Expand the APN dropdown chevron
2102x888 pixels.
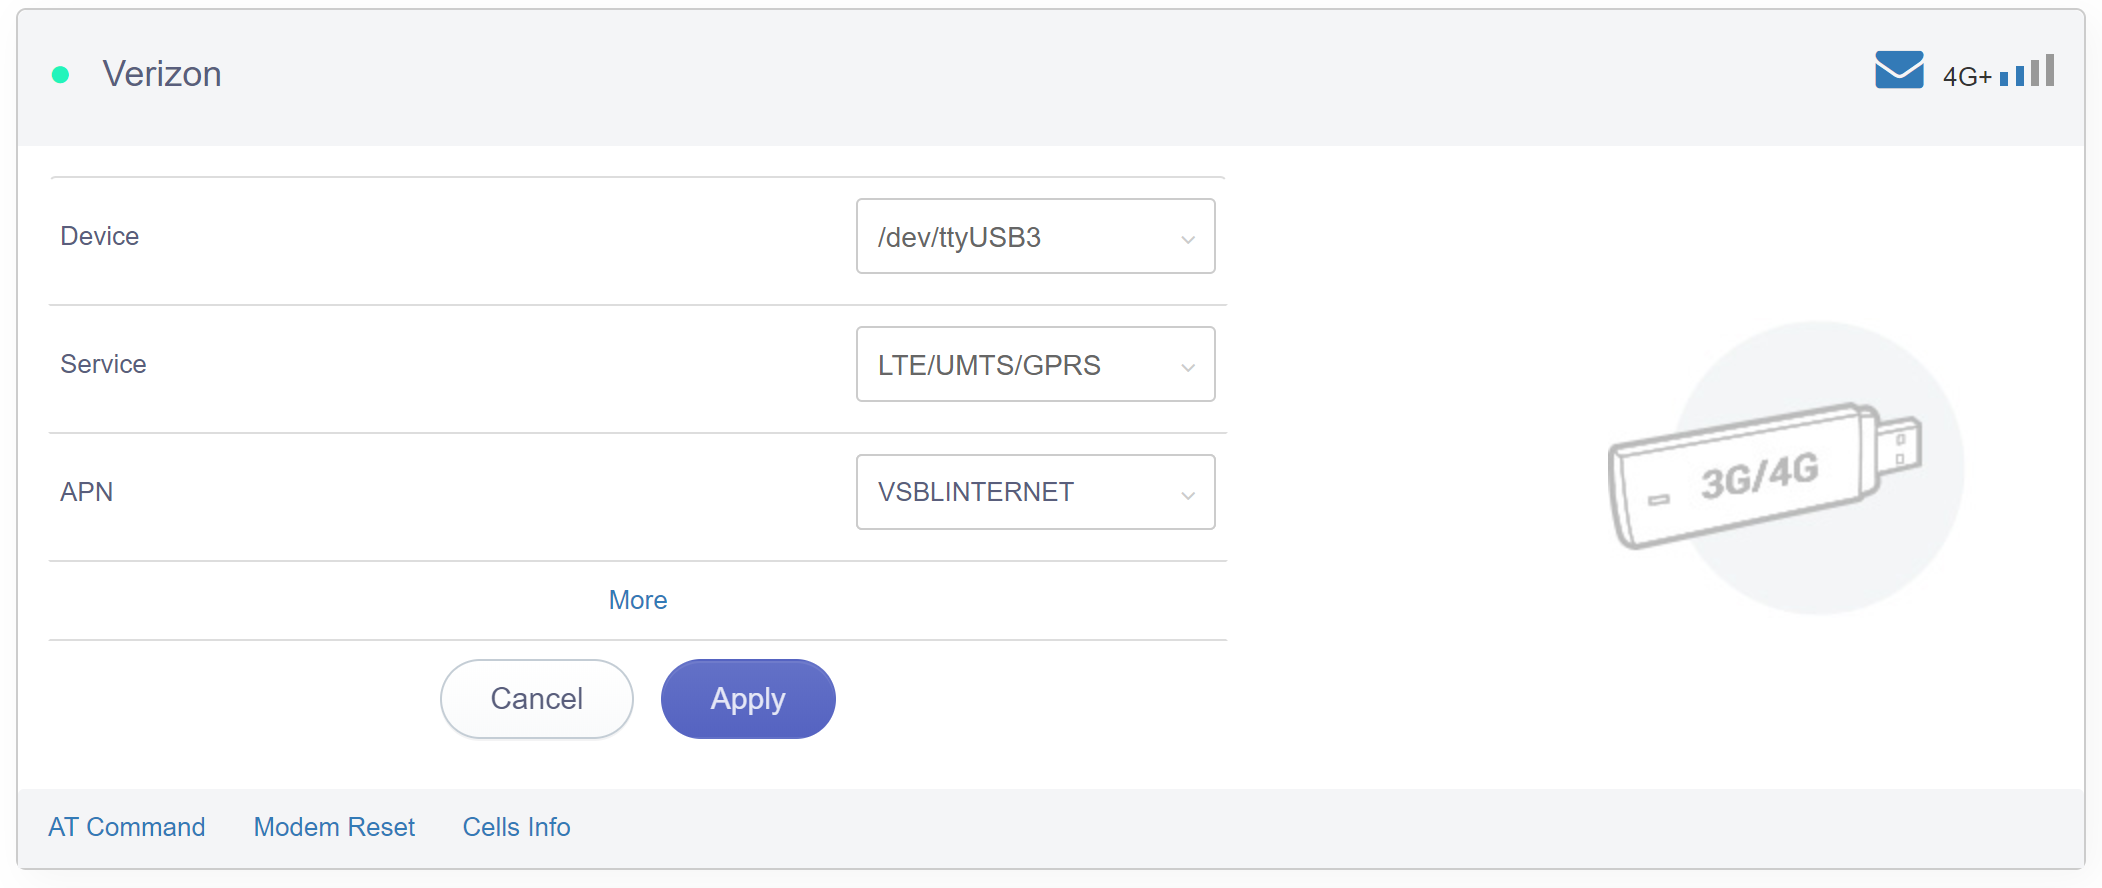(x=1188, y=495)
